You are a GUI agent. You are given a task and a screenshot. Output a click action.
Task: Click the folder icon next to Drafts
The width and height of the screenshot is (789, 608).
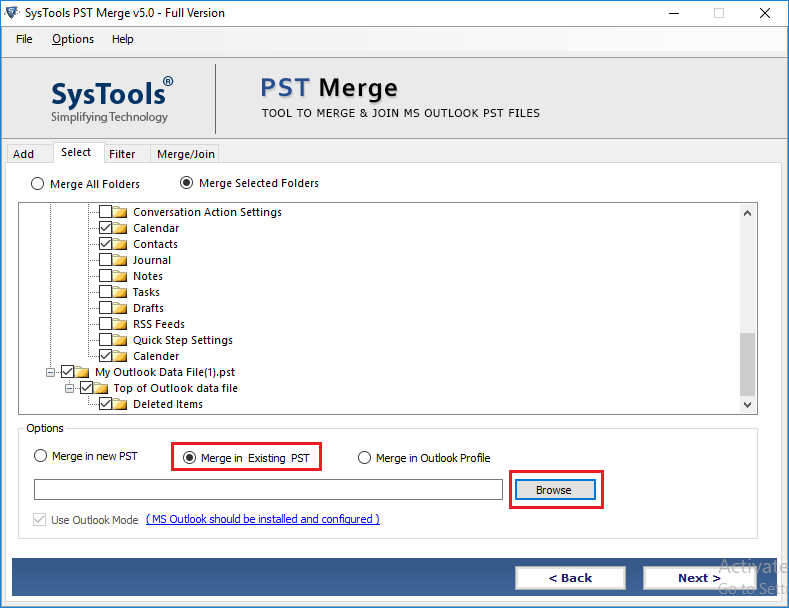click(121, 308)
